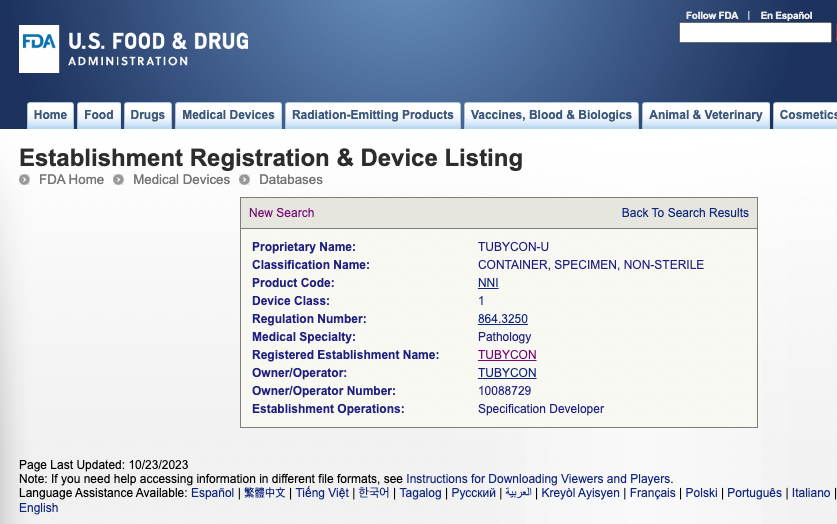Click breadcrumb arrow icon before FDA Home
The width and height of the screenshot is (837, 524).
(25, 180)
